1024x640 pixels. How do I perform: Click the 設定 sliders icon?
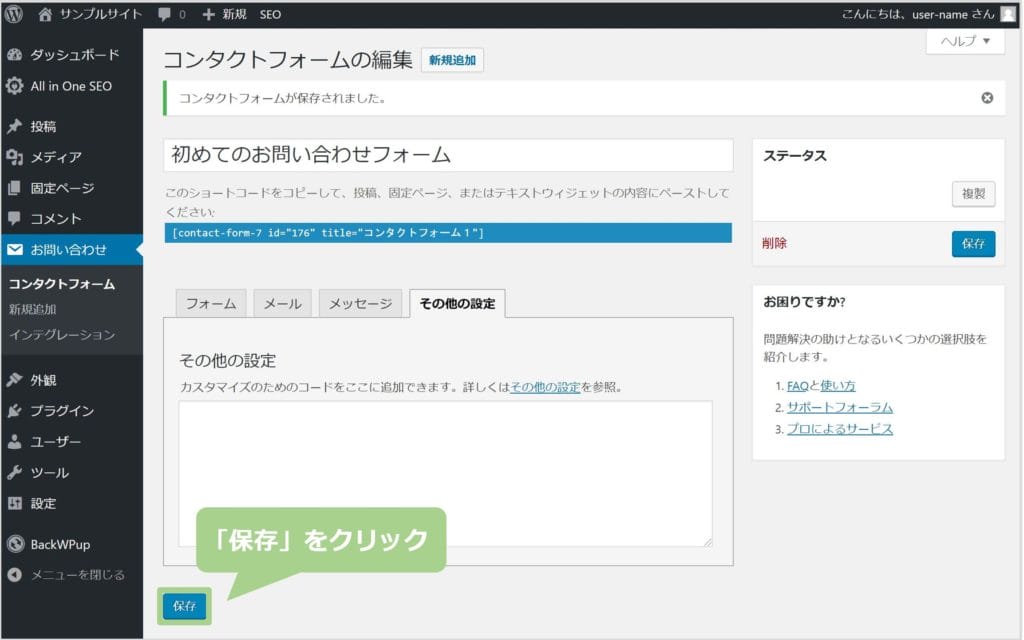pos(14,504)
